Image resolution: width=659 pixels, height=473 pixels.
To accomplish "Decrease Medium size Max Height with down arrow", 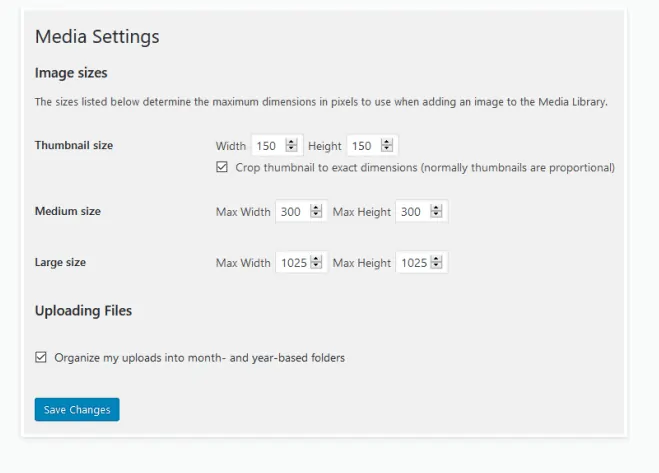I will [x=437, y=215].
